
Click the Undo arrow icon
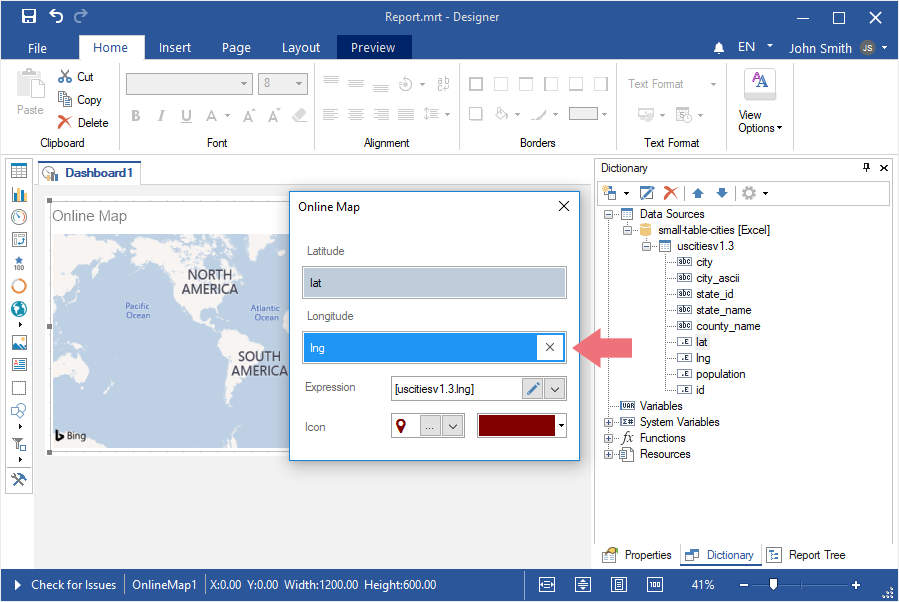[x=55, y=16]
